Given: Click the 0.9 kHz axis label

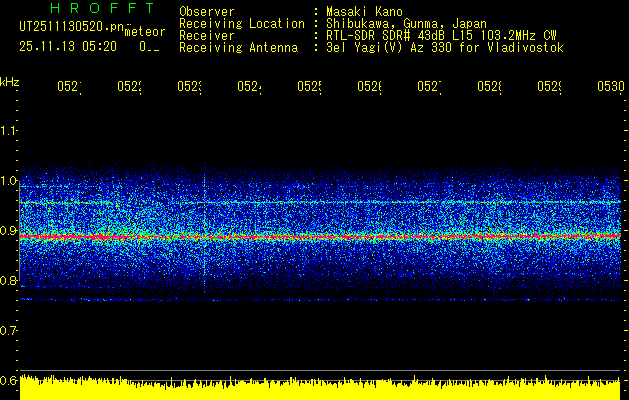Looking at the screenshot, I should pyautogui.click(x=8, y=231).
